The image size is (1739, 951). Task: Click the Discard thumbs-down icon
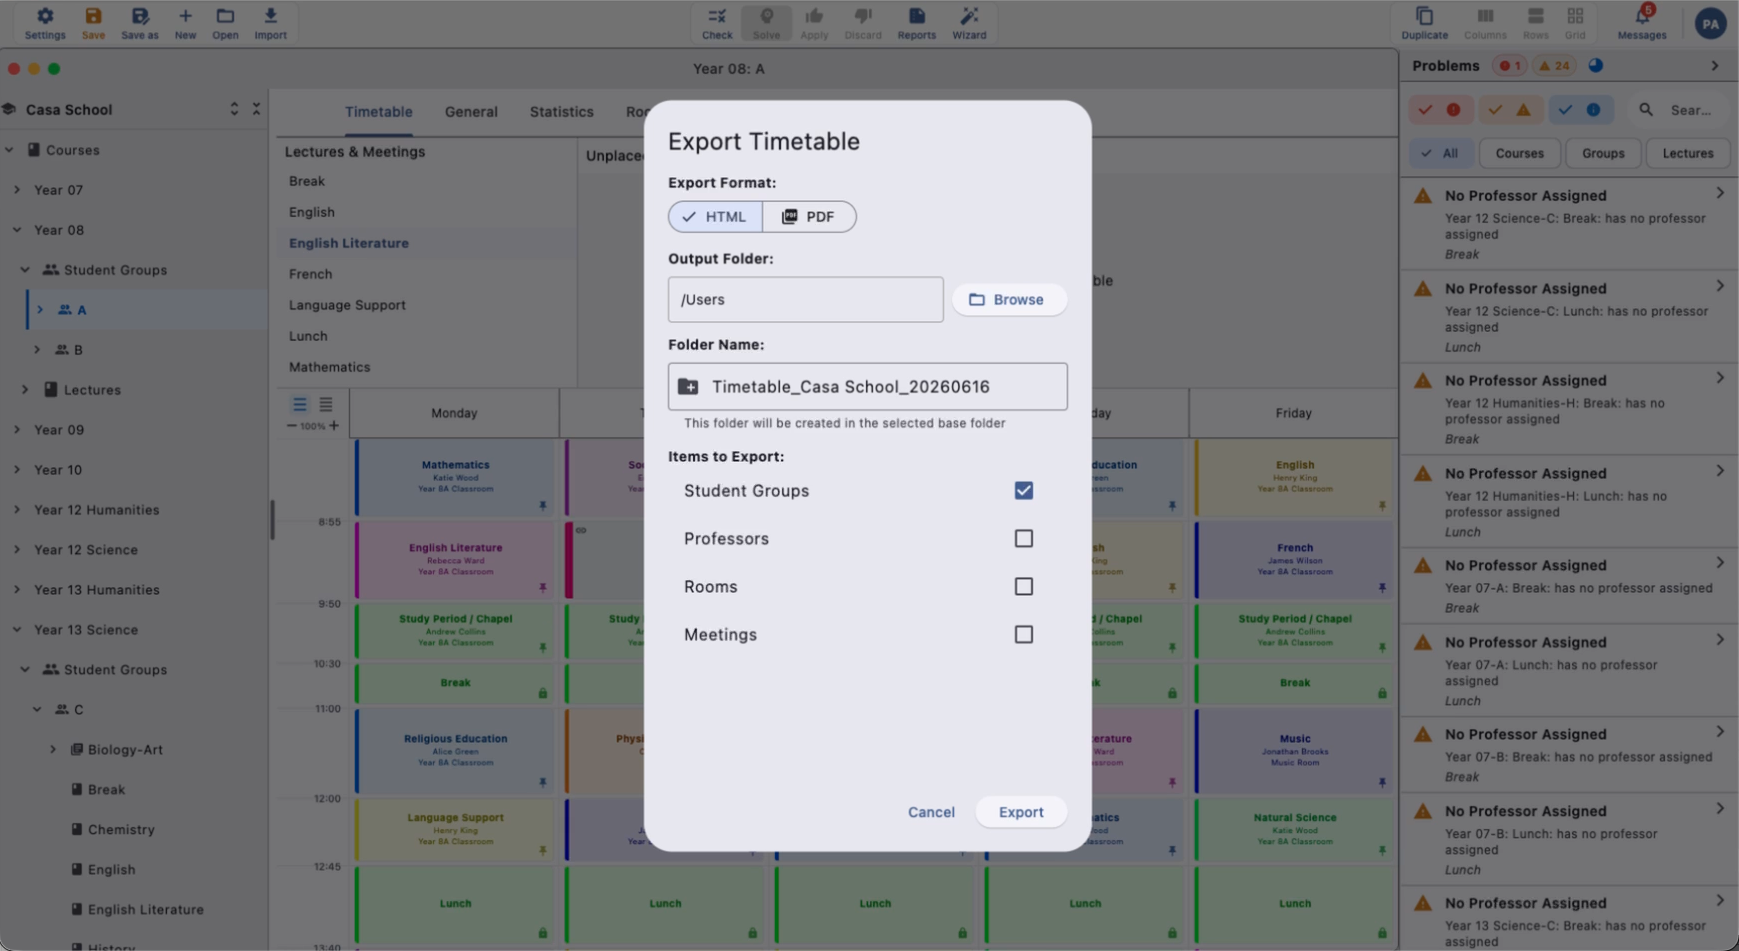(x=863, y=23)
